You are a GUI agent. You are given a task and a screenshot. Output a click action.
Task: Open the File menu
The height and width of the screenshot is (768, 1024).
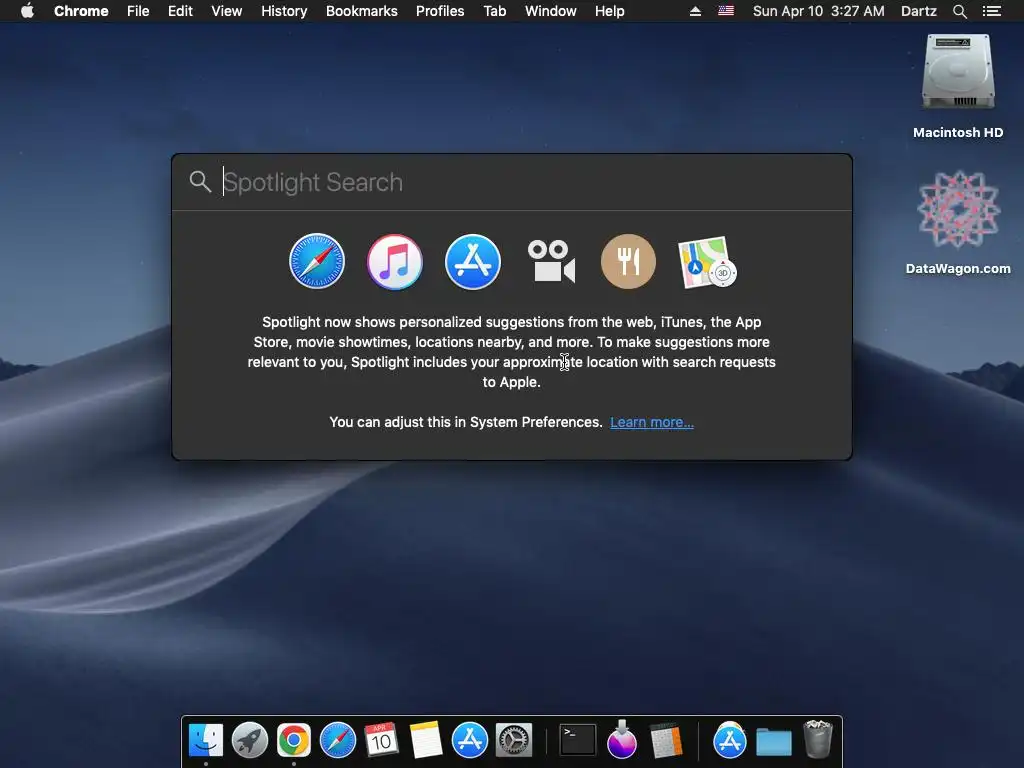138,11
